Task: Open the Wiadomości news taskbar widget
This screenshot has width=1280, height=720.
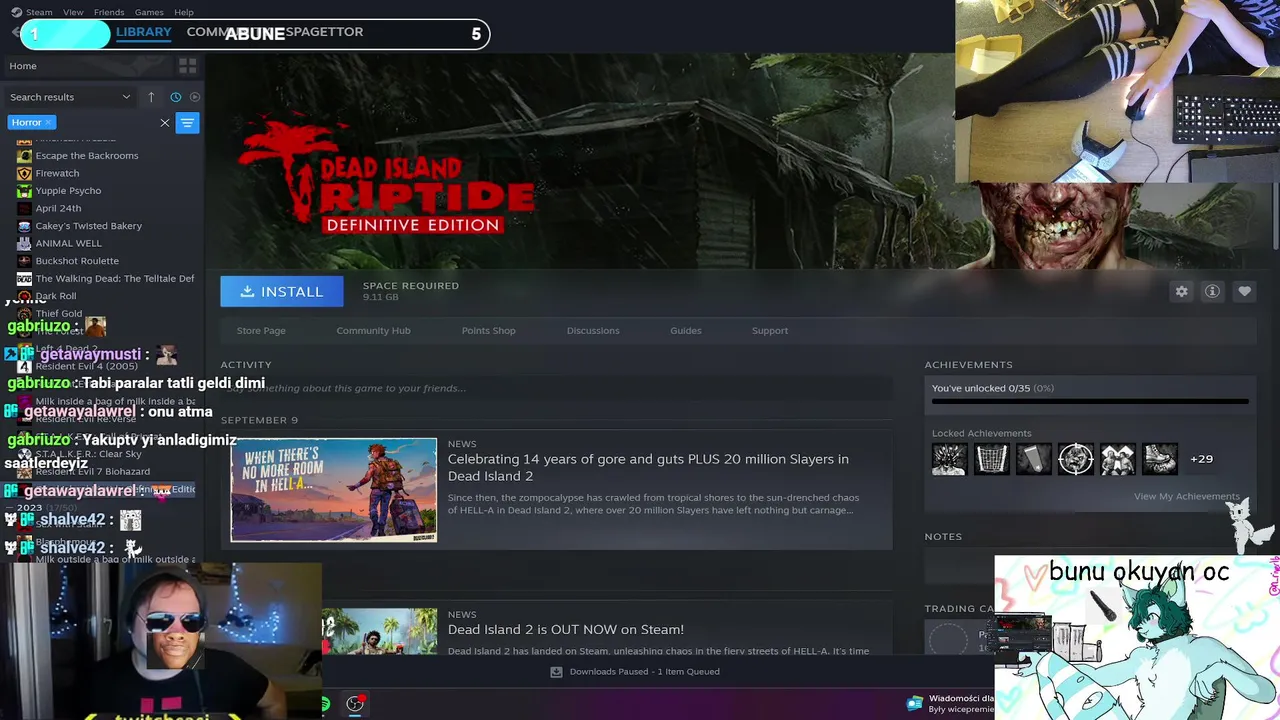Action: coord(950,704)
